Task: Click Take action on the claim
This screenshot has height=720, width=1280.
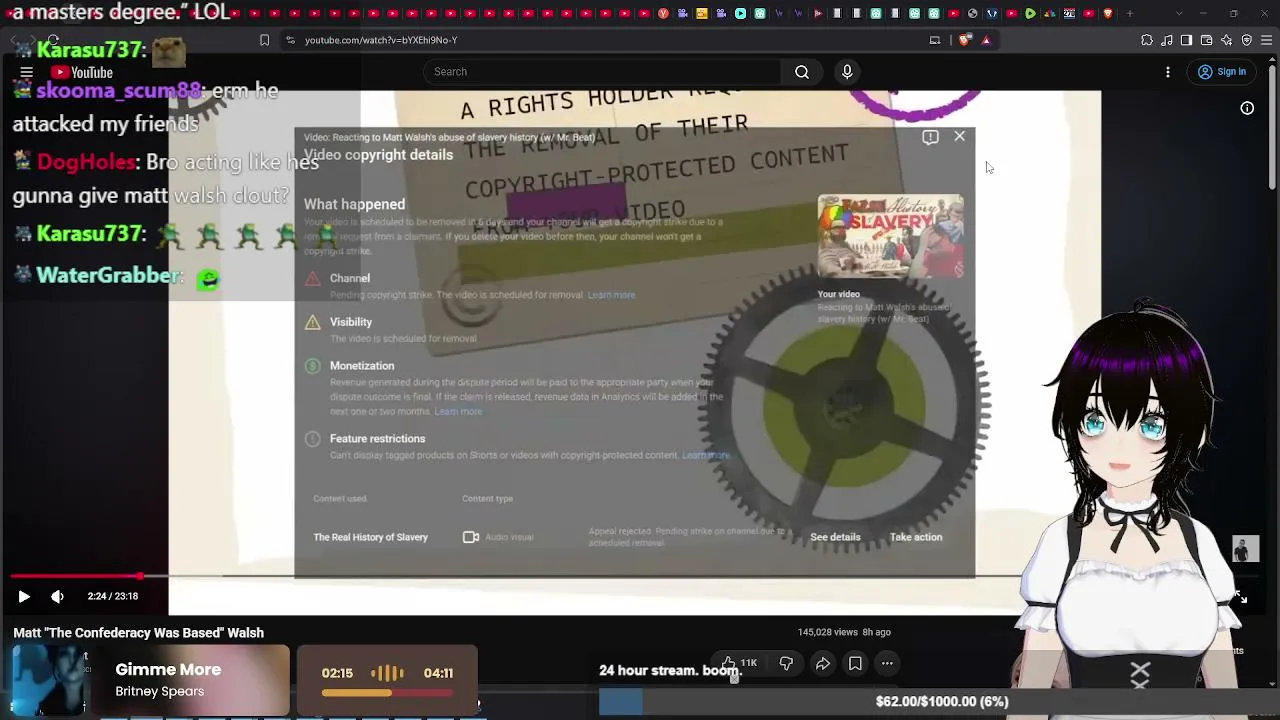Action: pos(916,537)
